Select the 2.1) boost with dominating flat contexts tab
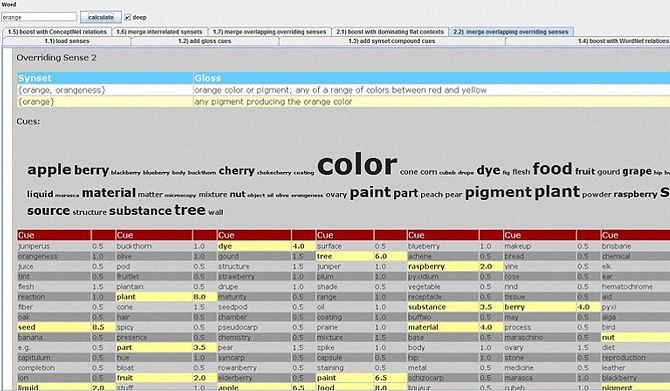 point(390,32)
